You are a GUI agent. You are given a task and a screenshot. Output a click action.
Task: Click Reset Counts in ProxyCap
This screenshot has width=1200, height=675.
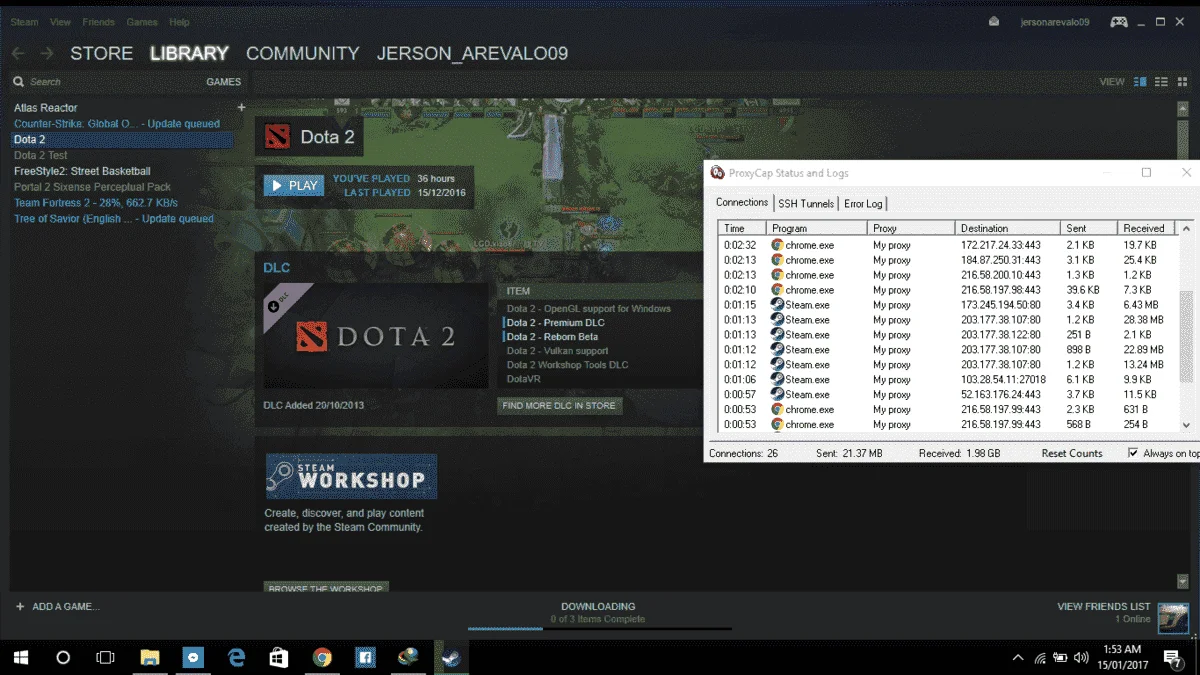(1072, 453)
